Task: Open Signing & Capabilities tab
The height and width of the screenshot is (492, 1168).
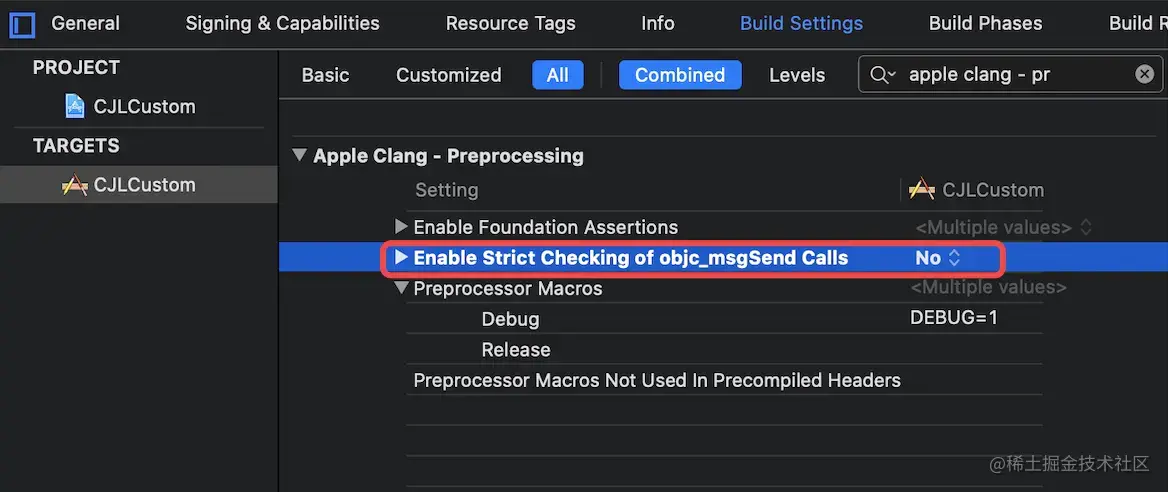Action: [282, 23]
